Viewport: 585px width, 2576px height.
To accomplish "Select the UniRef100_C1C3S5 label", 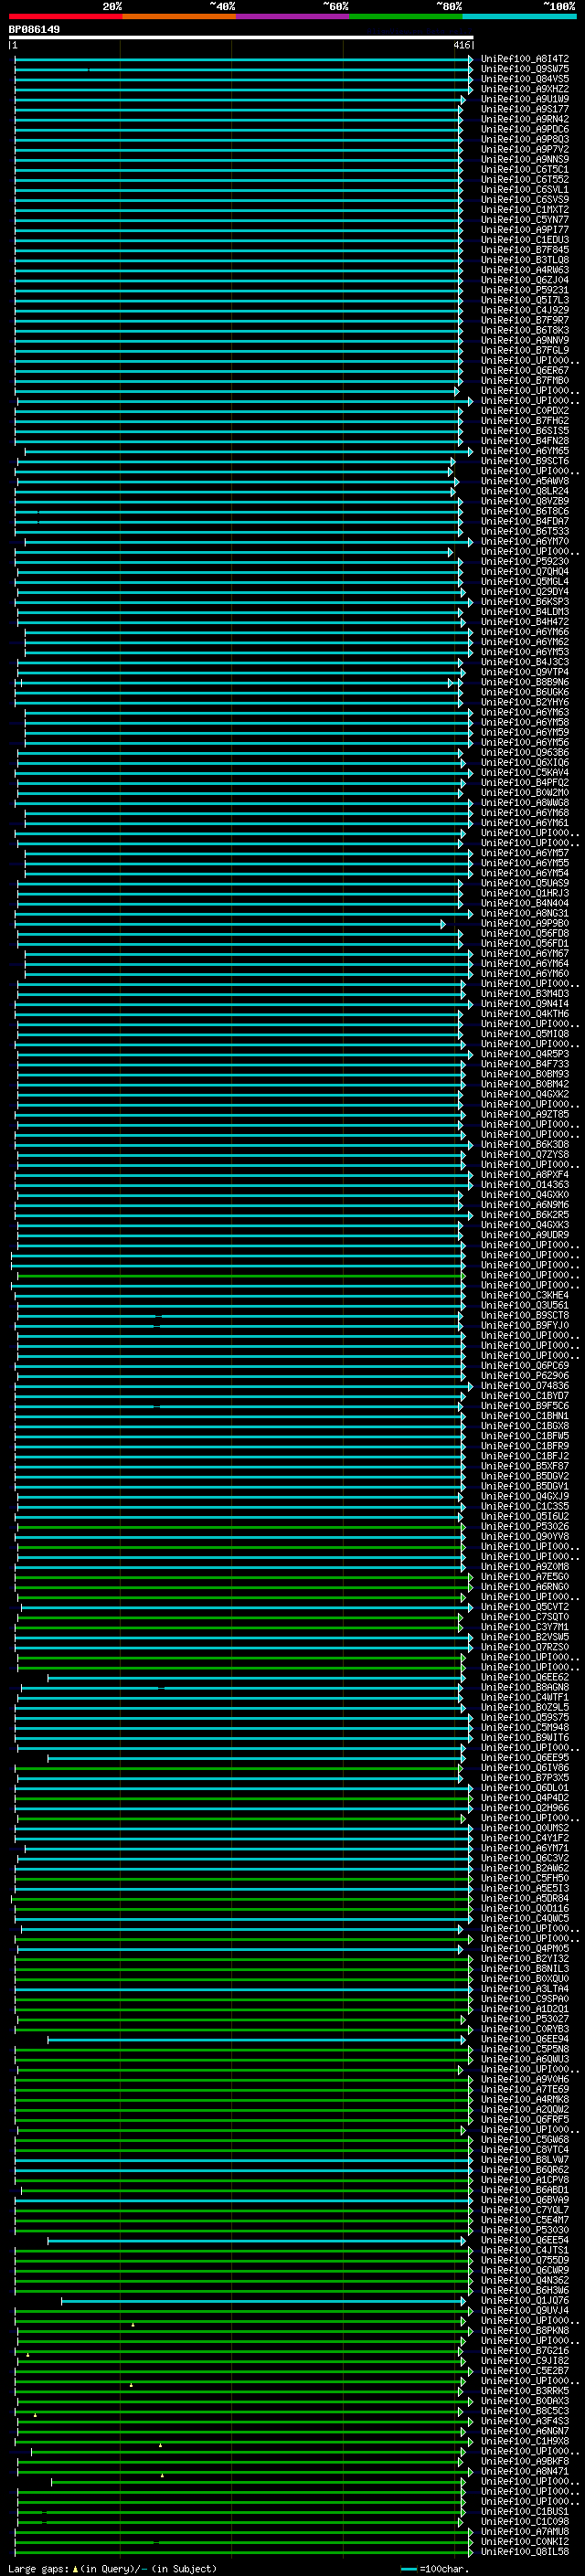I will click(525, 1506).
